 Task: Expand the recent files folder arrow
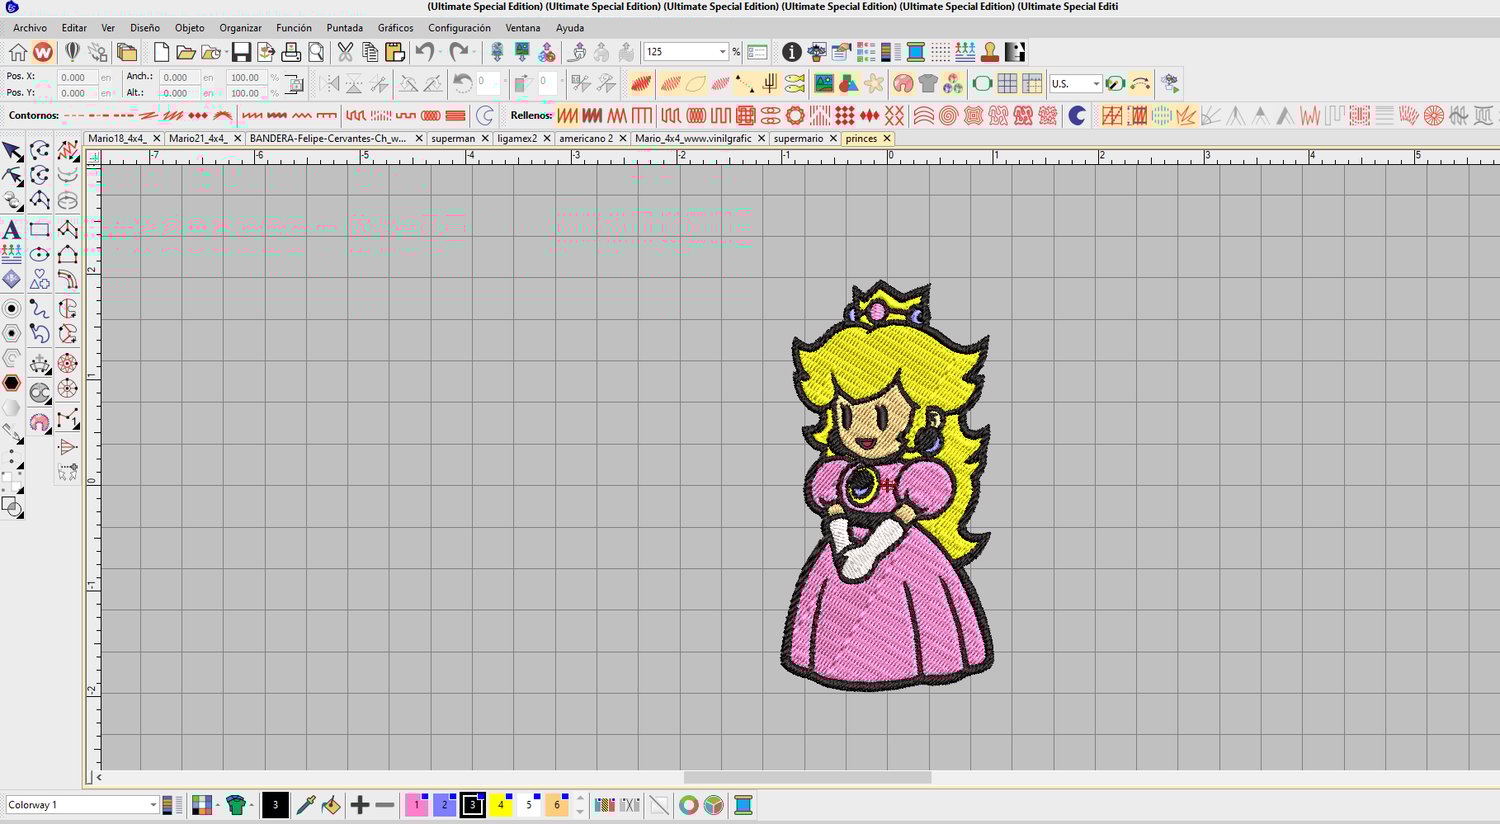click(x=227, y=52)
